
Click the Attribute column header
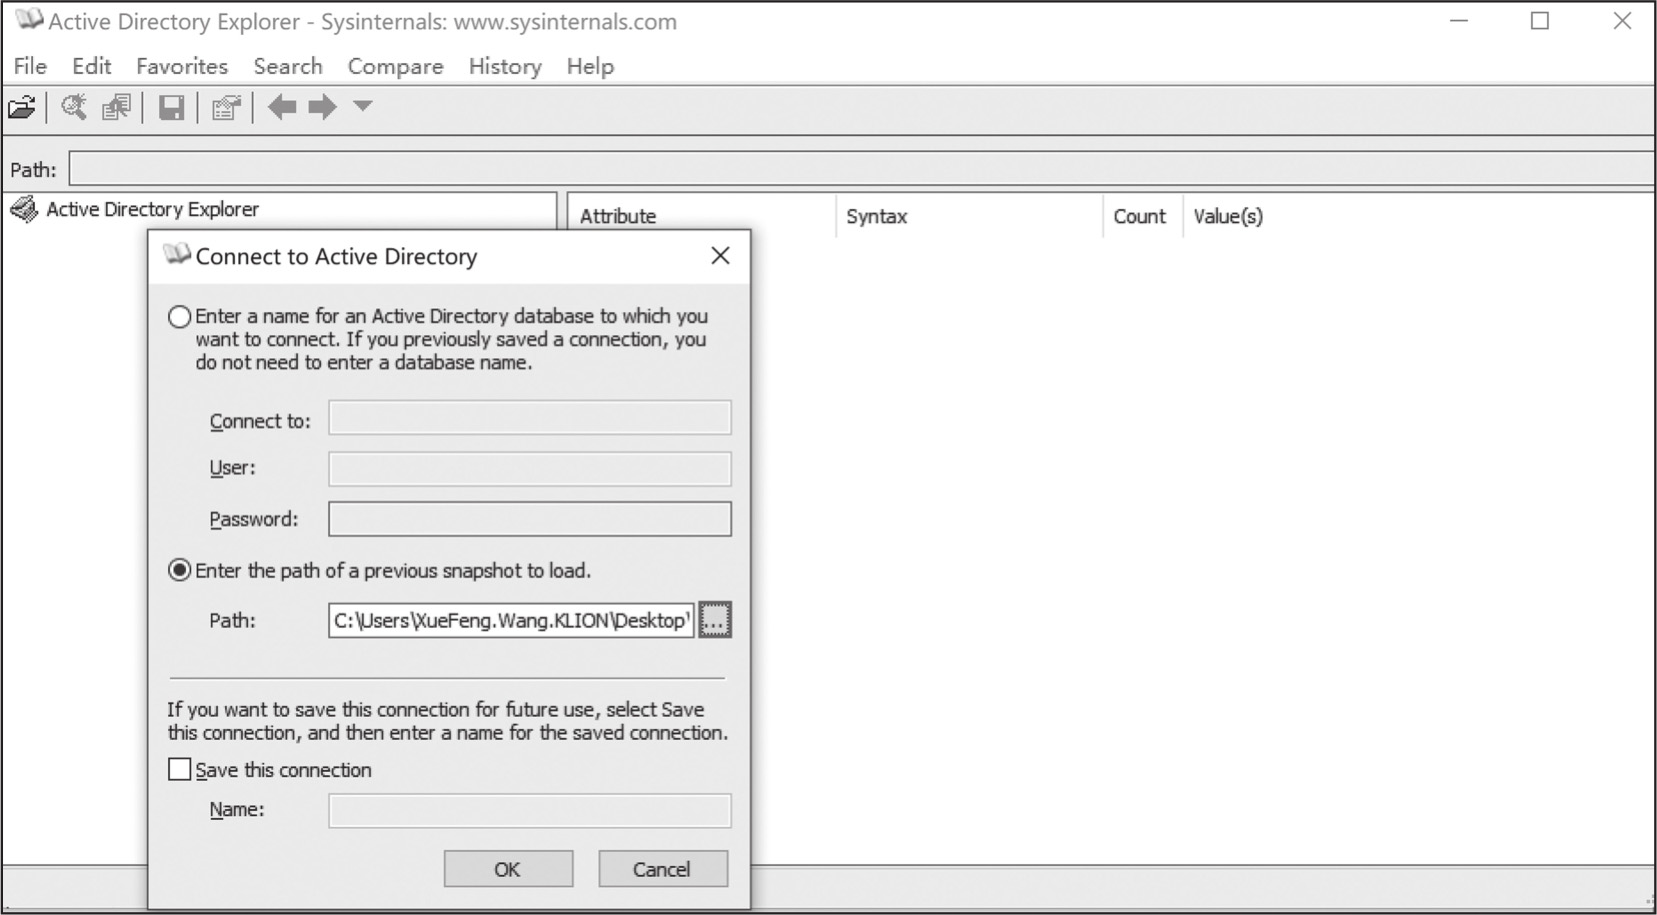pos(702,216)
